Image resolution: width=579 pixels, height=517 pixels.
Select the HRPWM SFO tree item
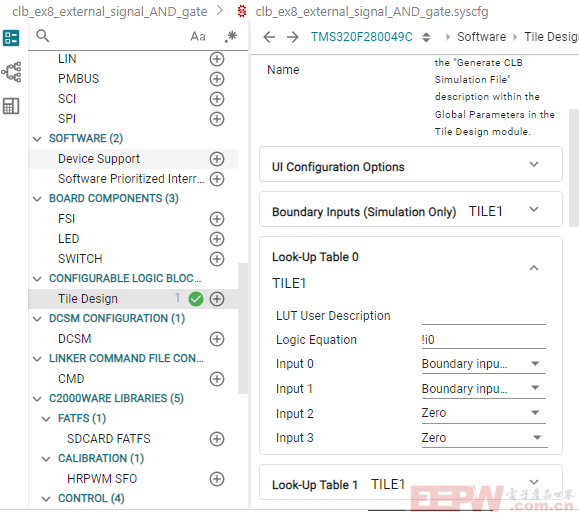click(x=102, y=479)
